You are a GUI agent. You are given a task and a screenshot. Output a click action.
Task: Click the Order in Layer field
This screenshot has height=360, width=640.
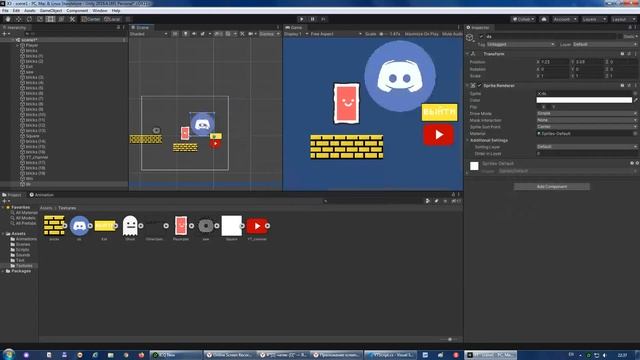point(587,153)
